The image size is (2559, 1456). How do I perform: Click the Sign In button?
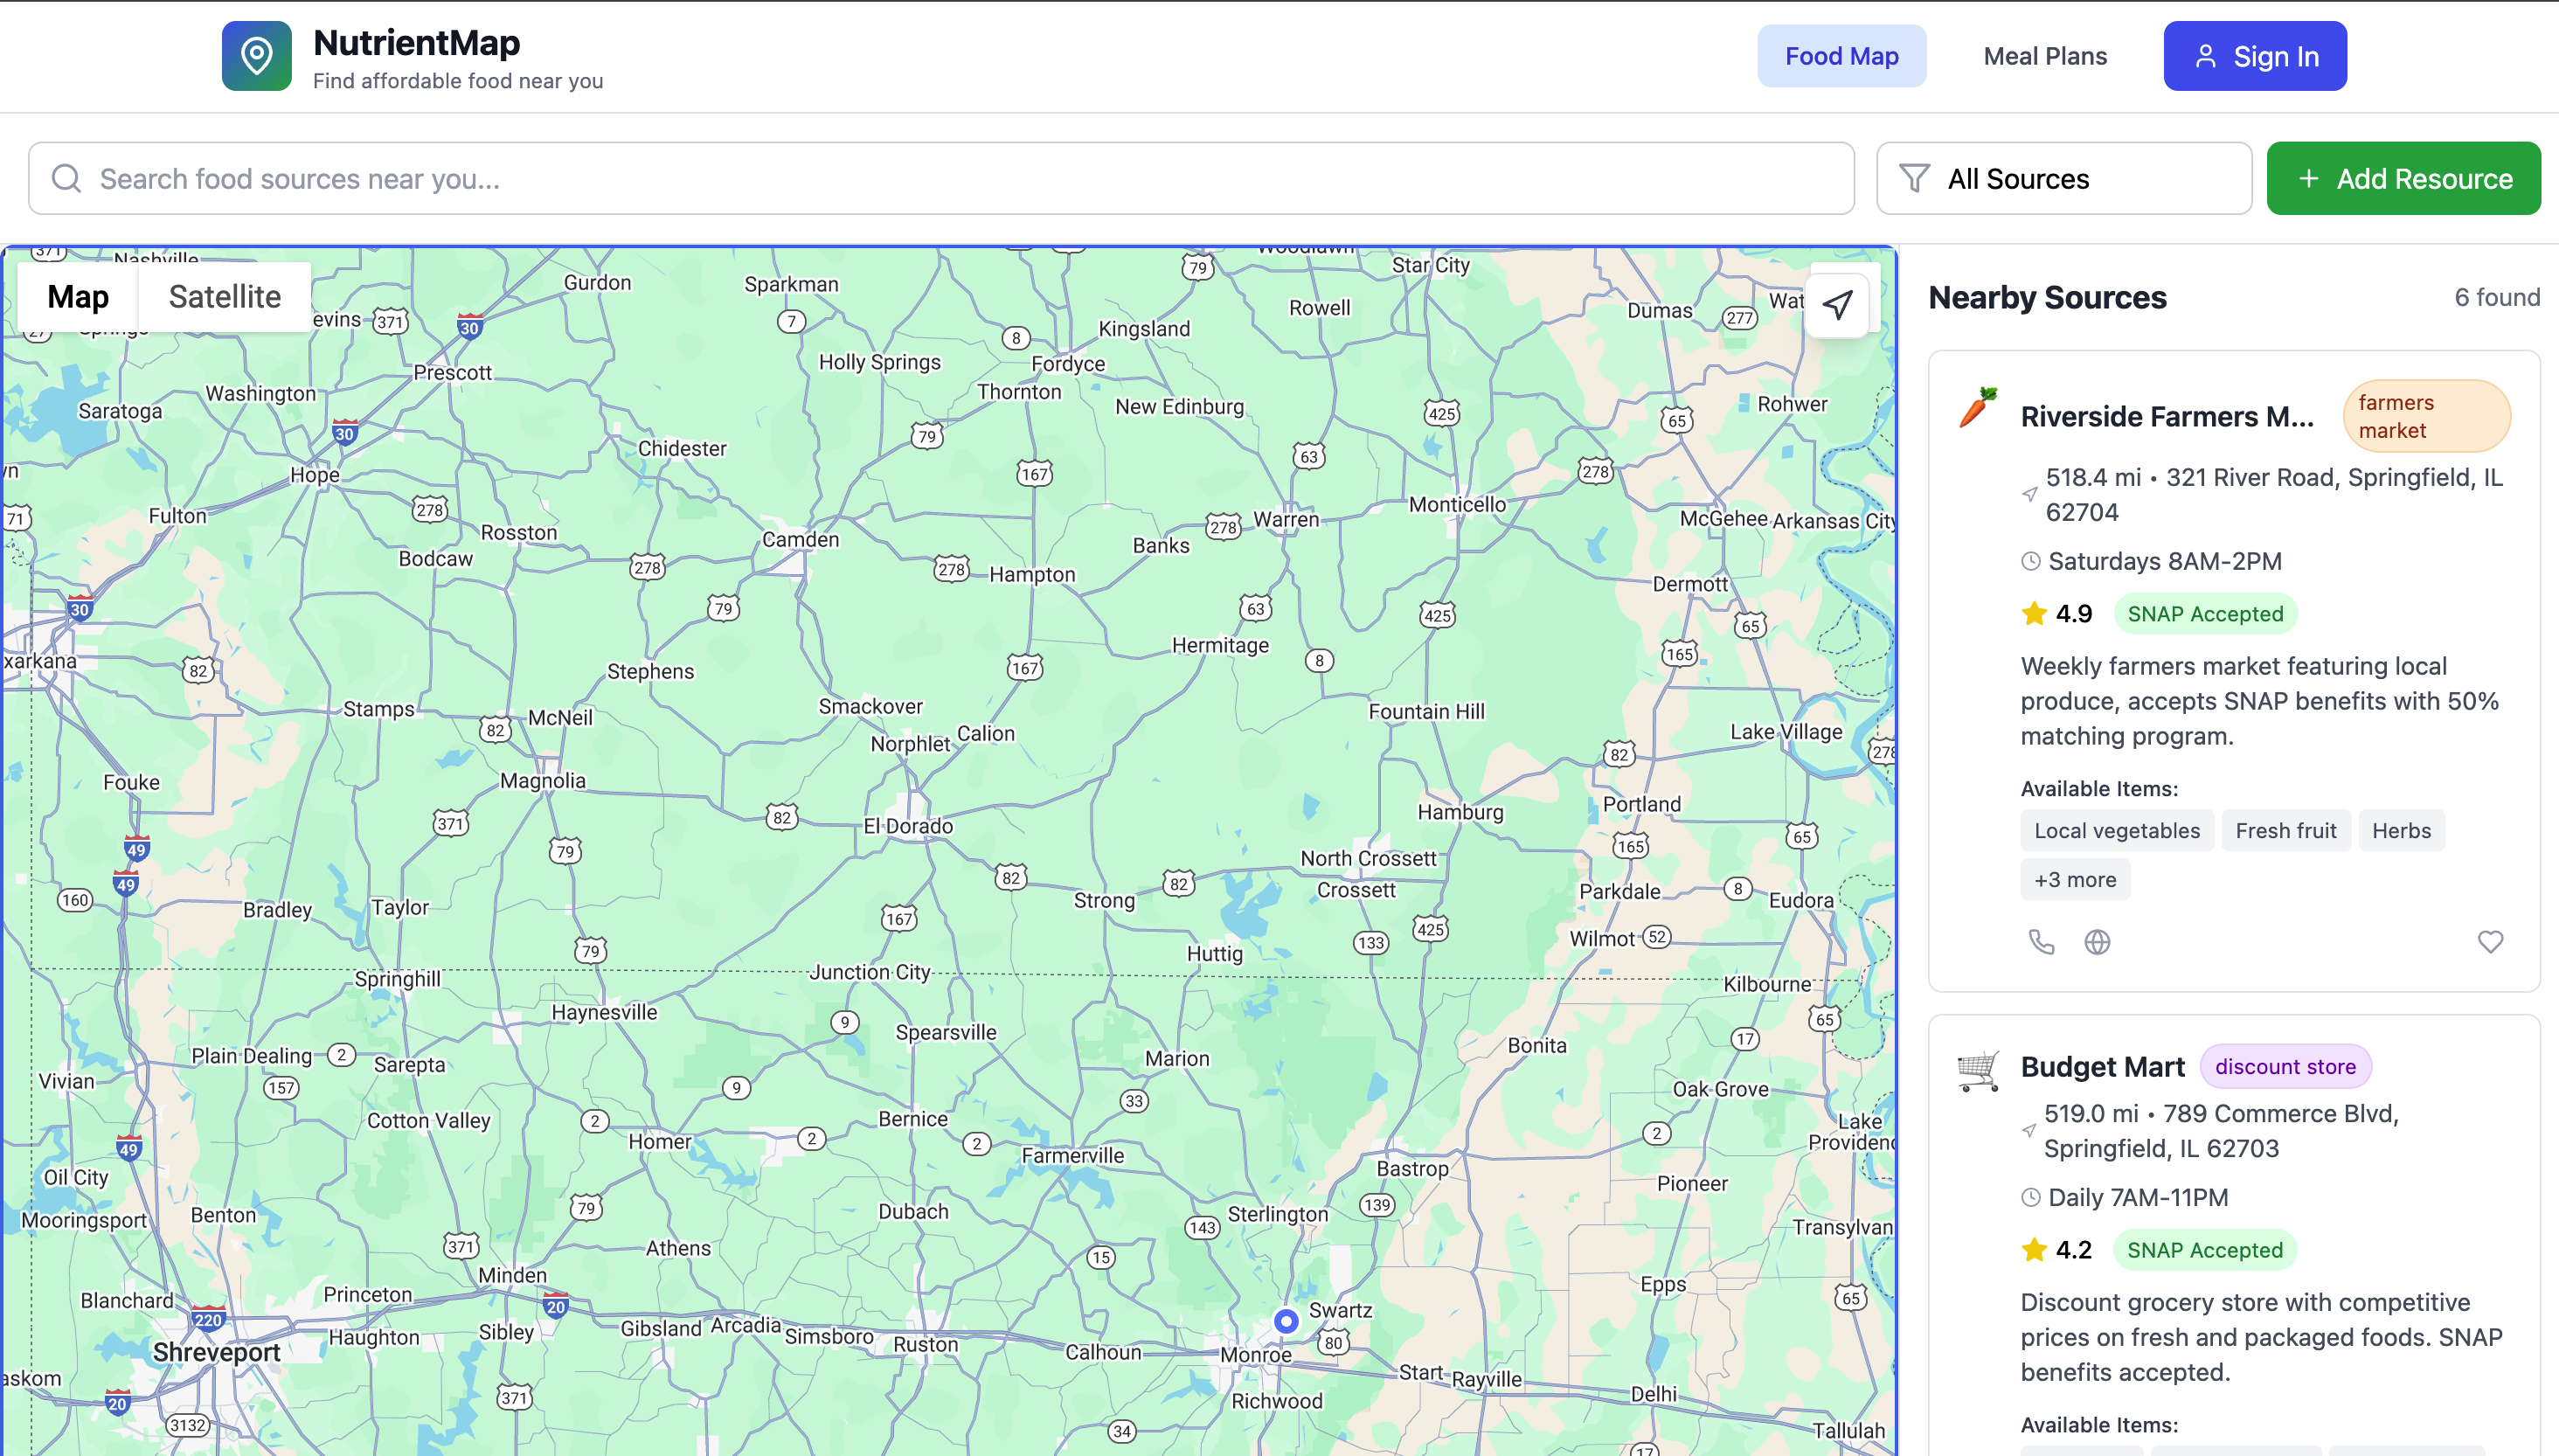[2254, 56]
